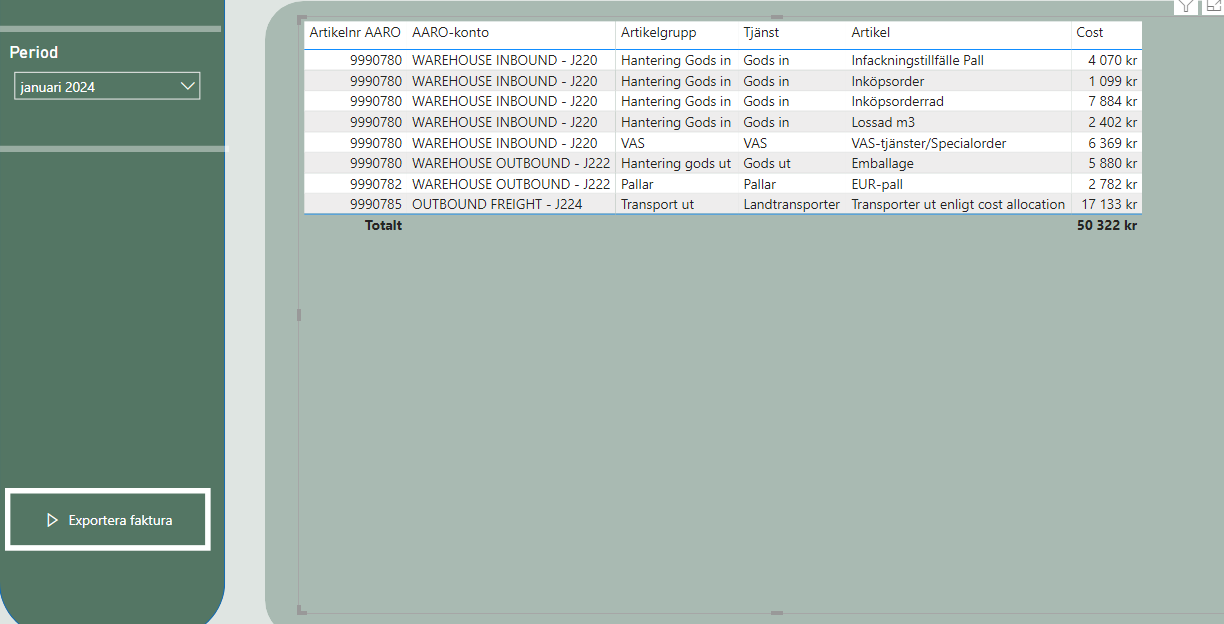The width and height of the screenshot is (1224, 624).
Task: Click the 5 880 kr cost value
Action: 1112,163
